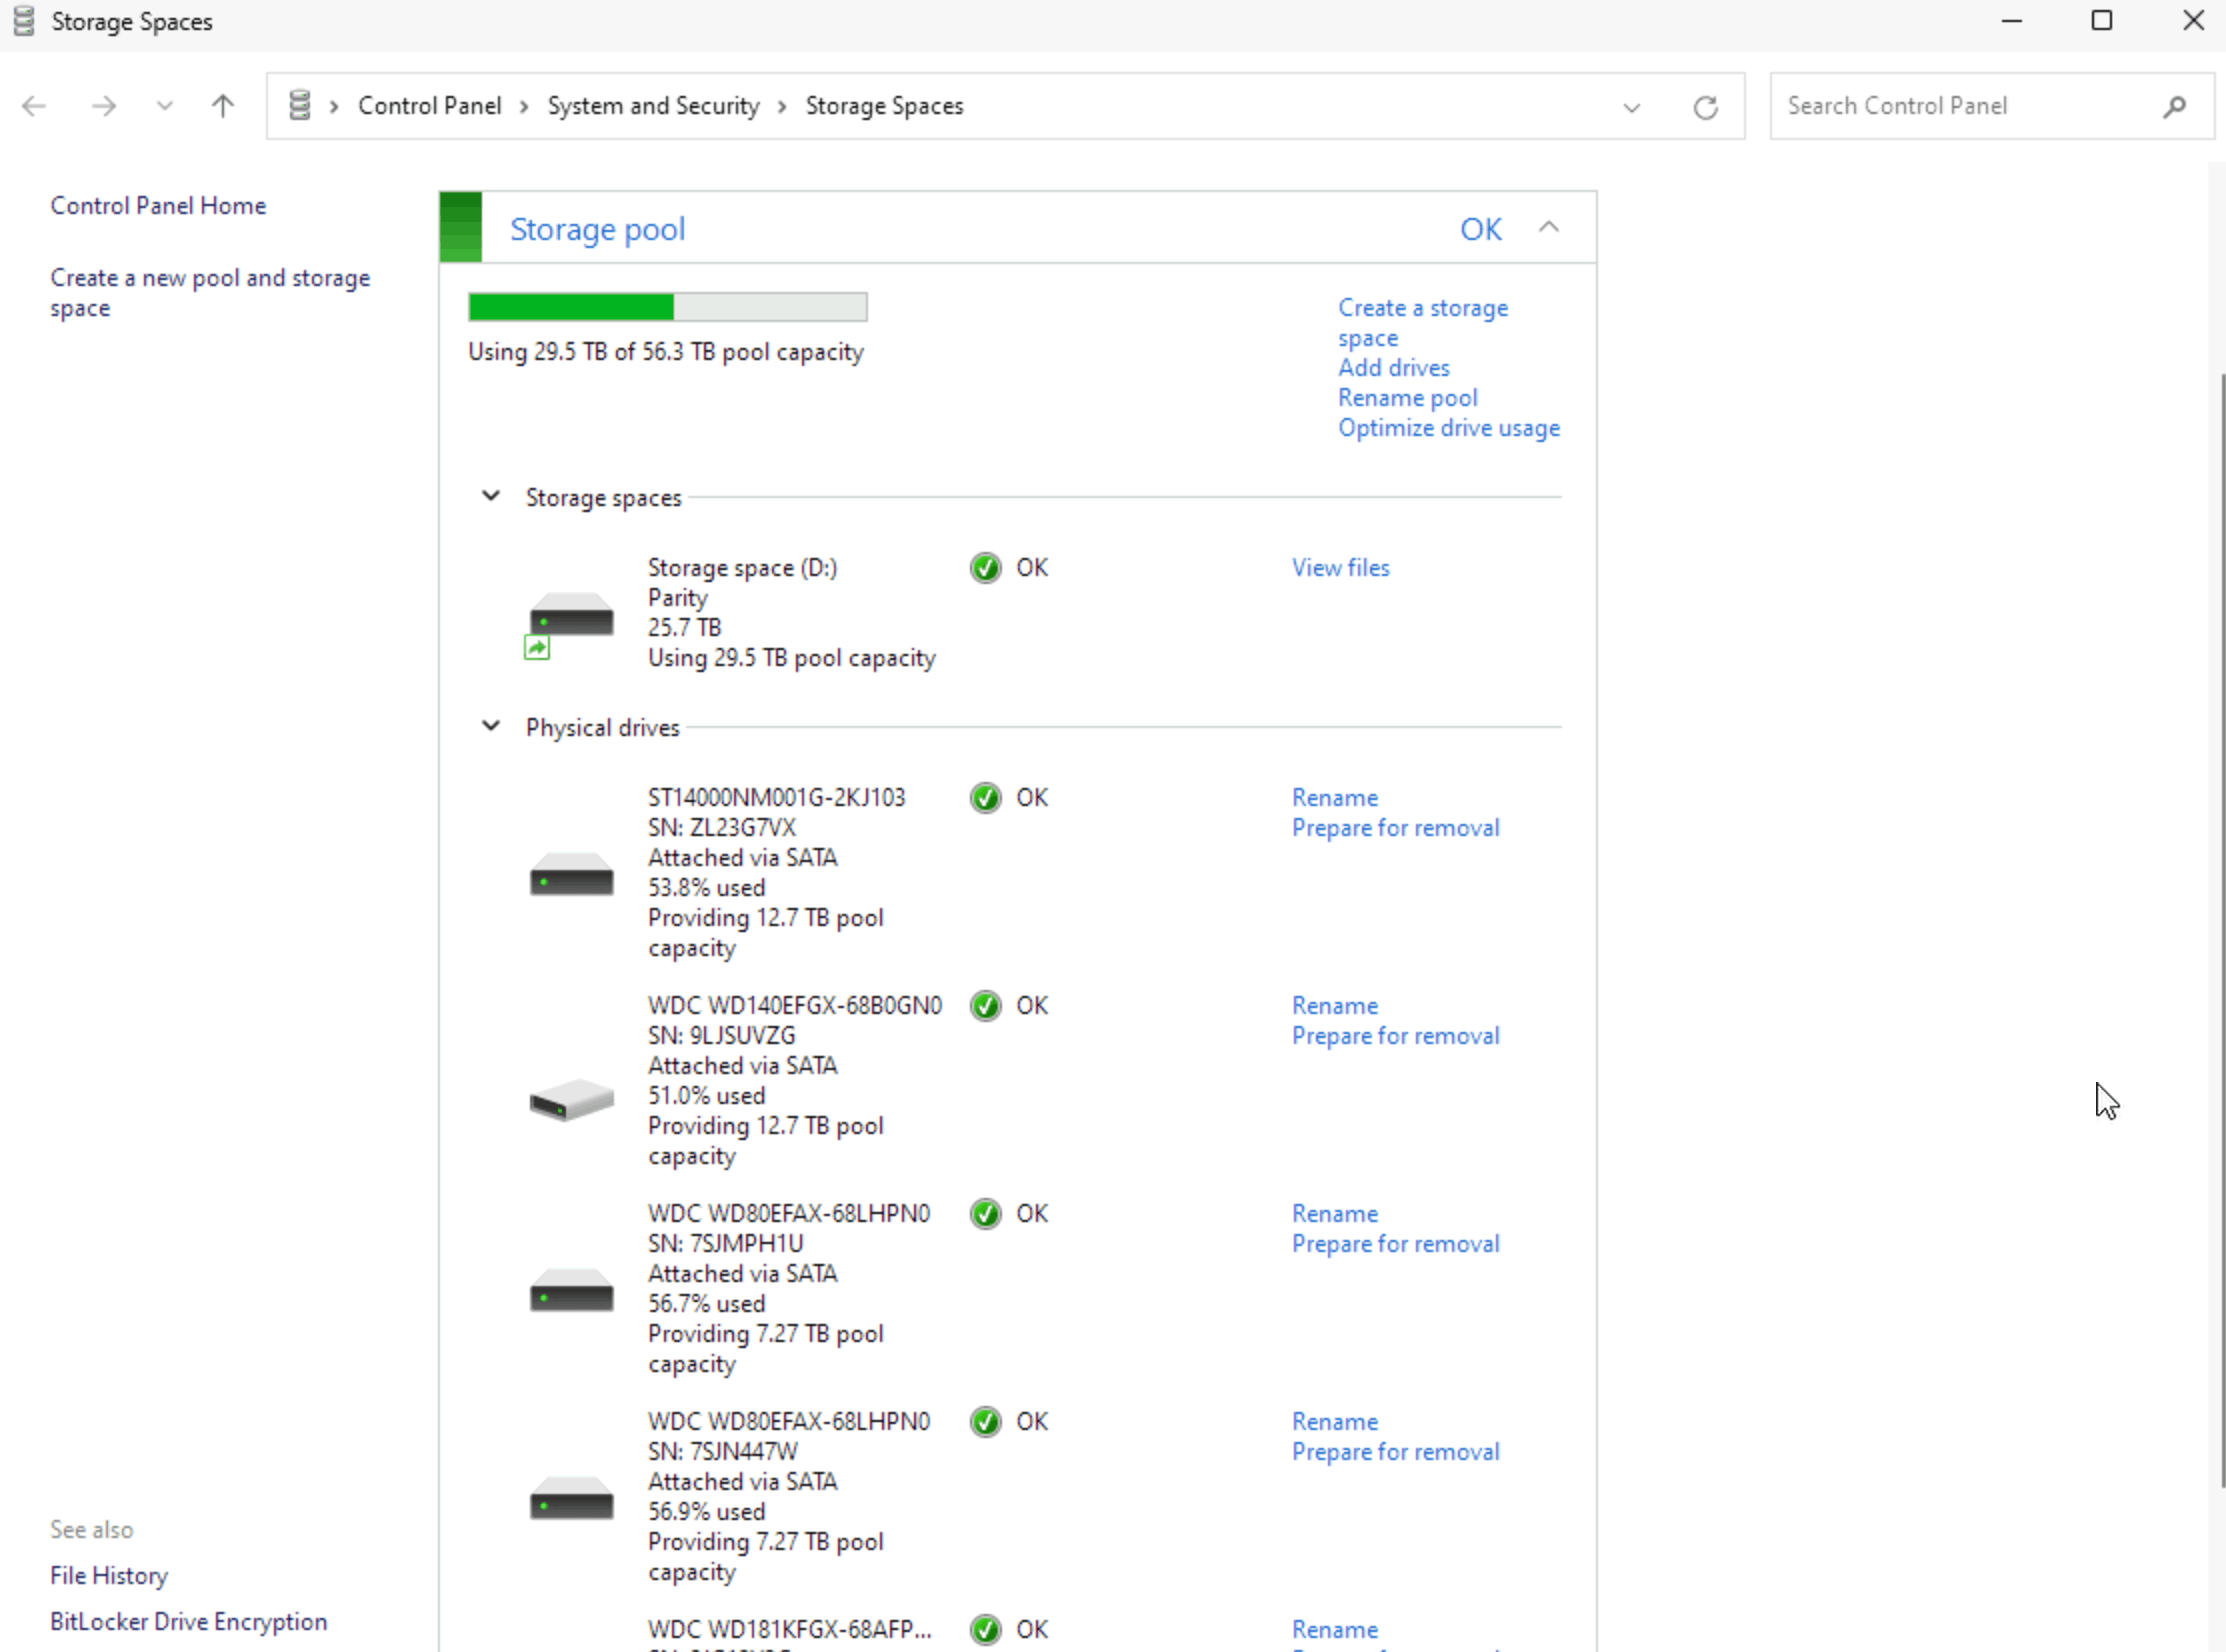The image size is (2226, 1652).
Task: Collapse the Physical drives group
Action: (490, 726)
